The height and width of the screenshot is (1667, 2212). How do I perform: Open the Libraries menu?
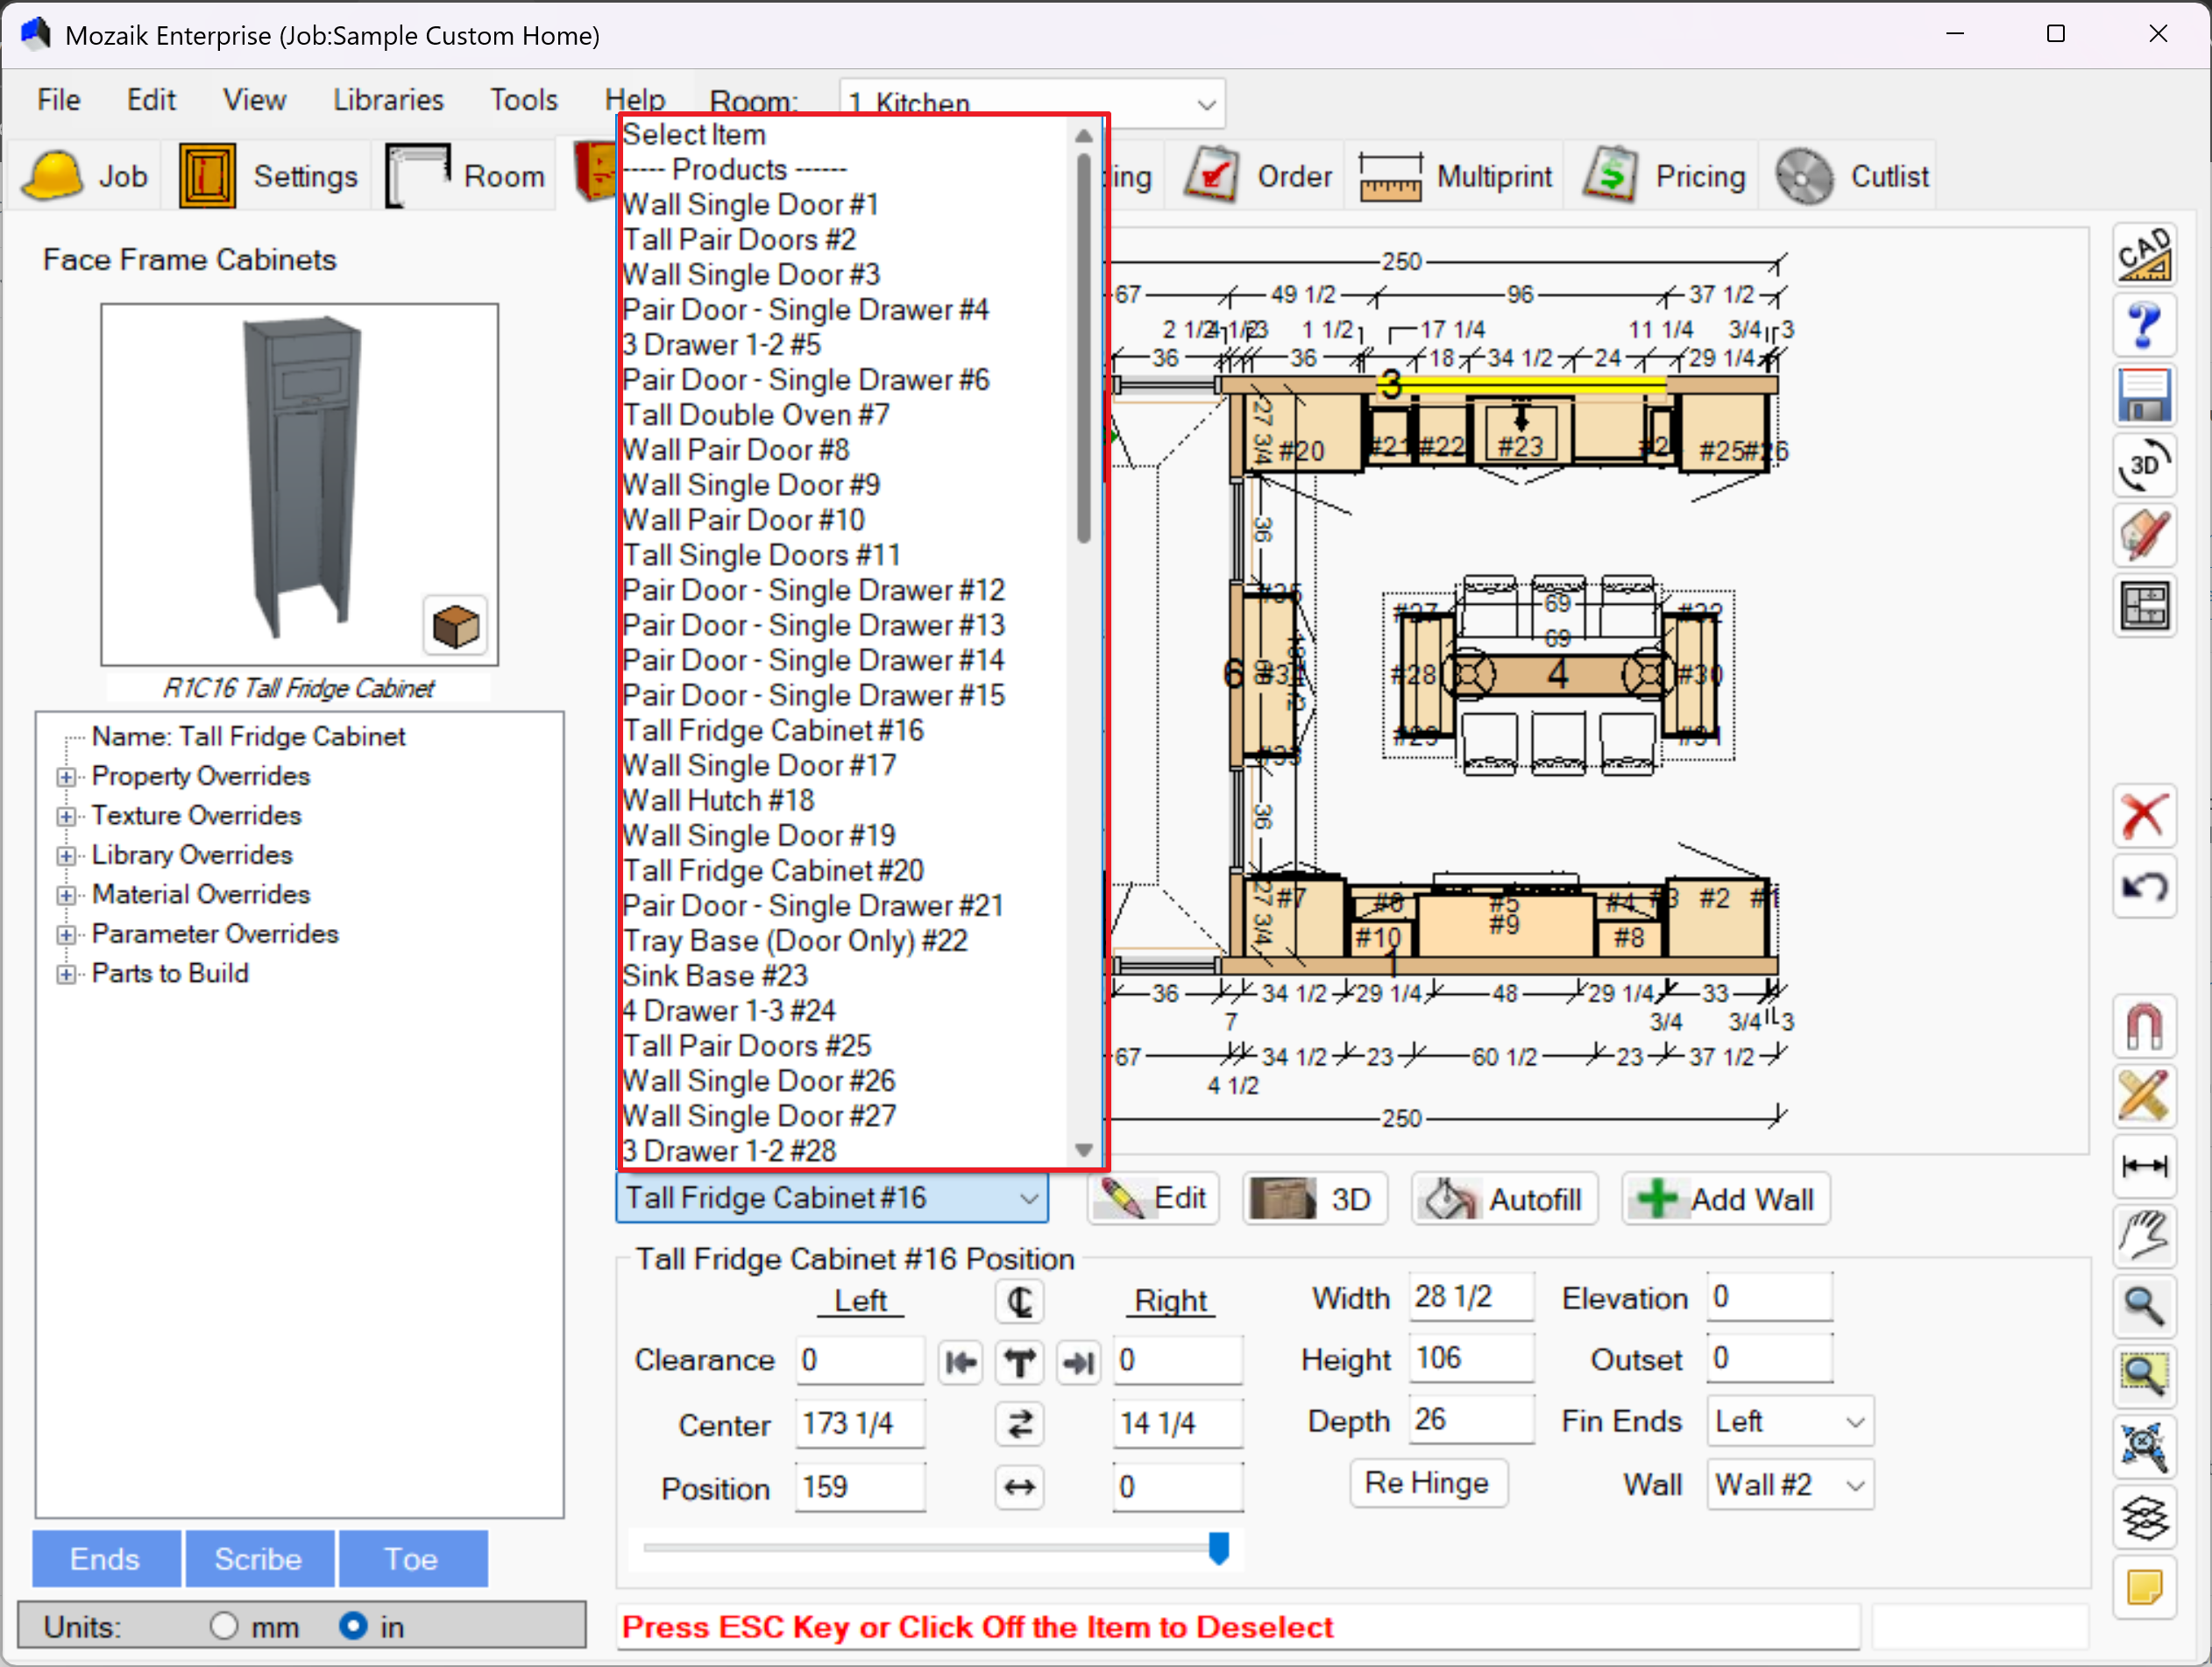tap(388, 100)
